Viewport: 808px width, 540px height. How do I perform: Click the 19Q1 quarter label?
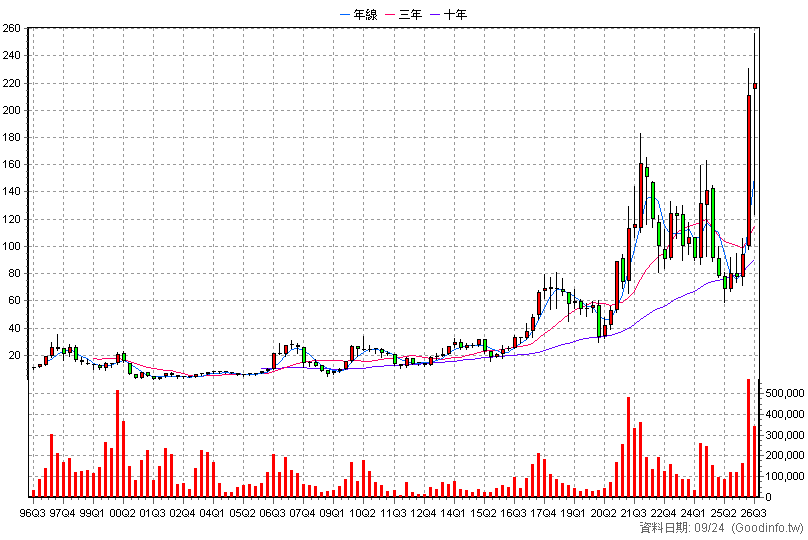point(573,514)
